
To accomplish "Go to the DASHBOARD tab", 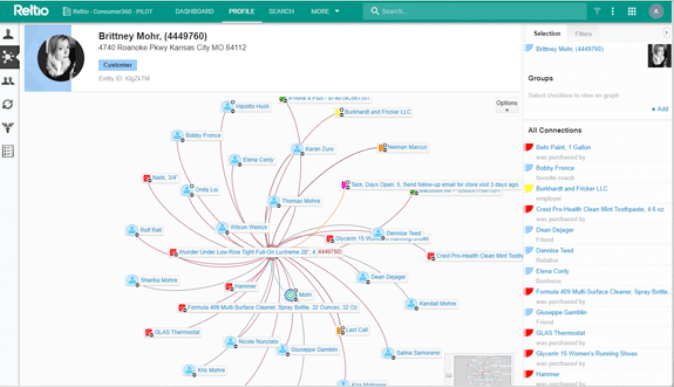I will click(x=194, y=11).
